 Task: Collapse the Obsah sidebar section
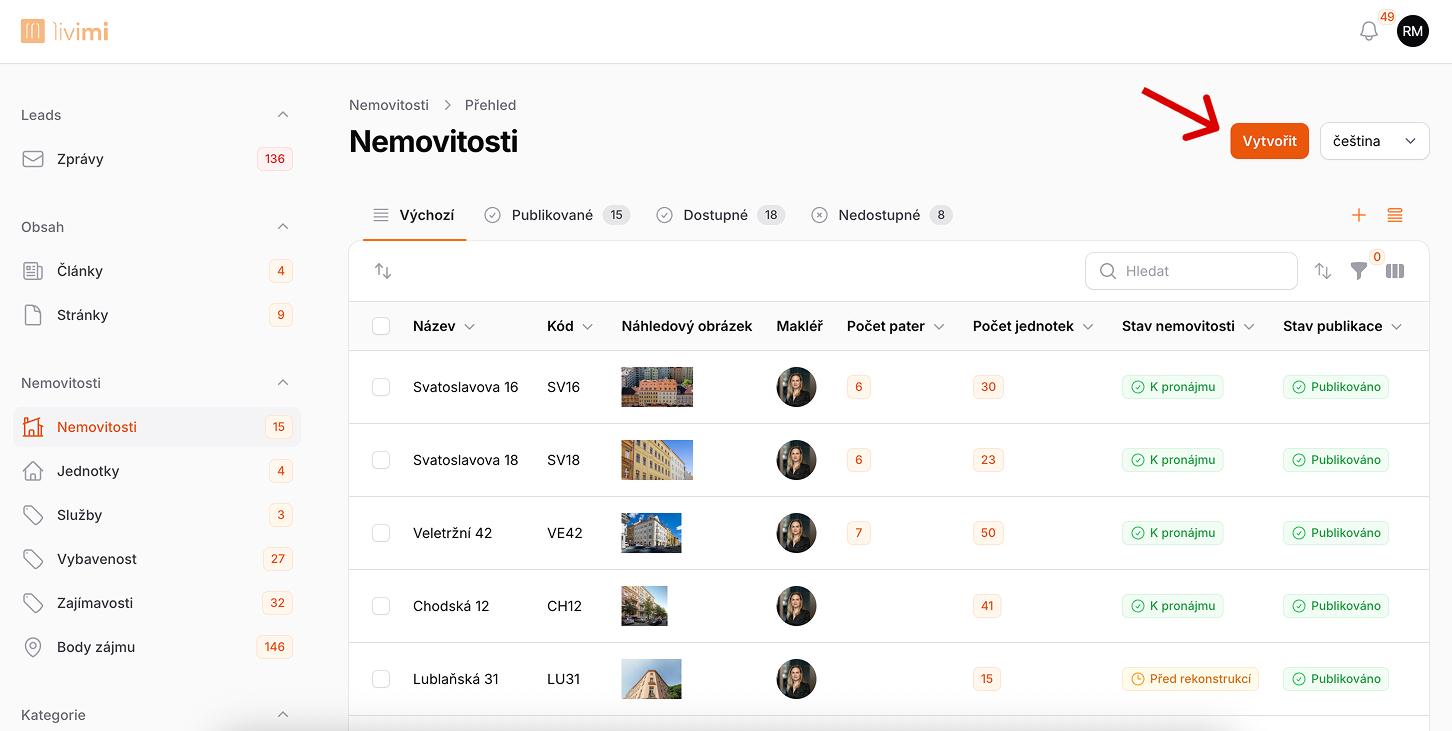click(x=283, y=227)
